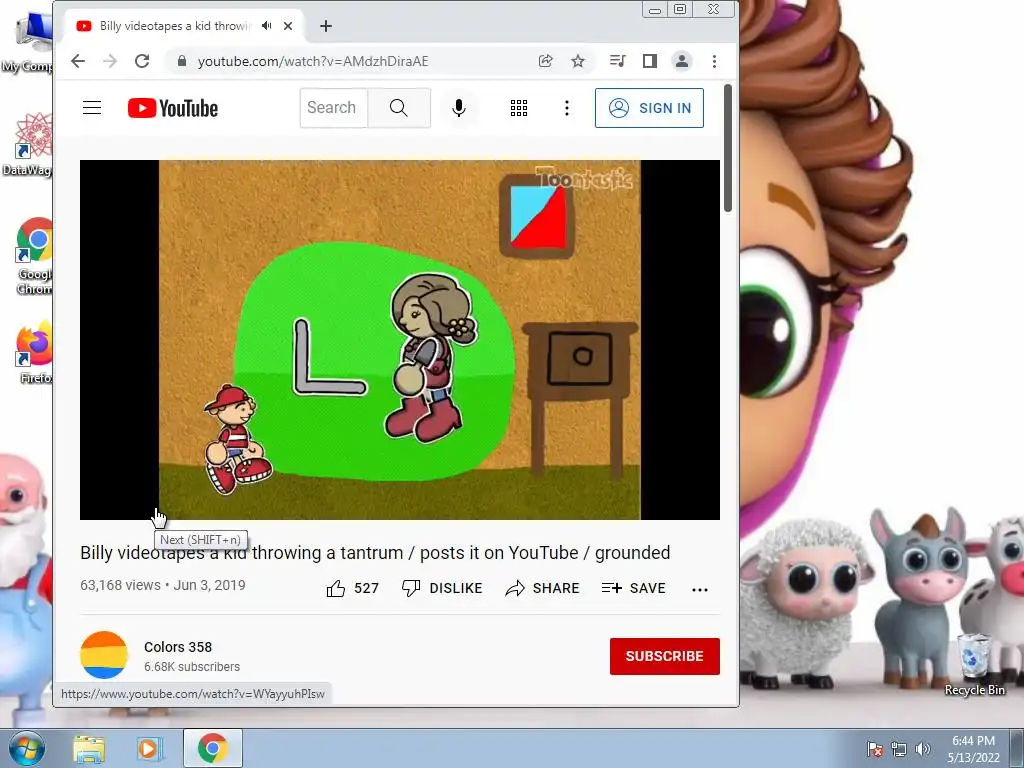
Task: Click the magnifier search button
Action: point(399,108)
